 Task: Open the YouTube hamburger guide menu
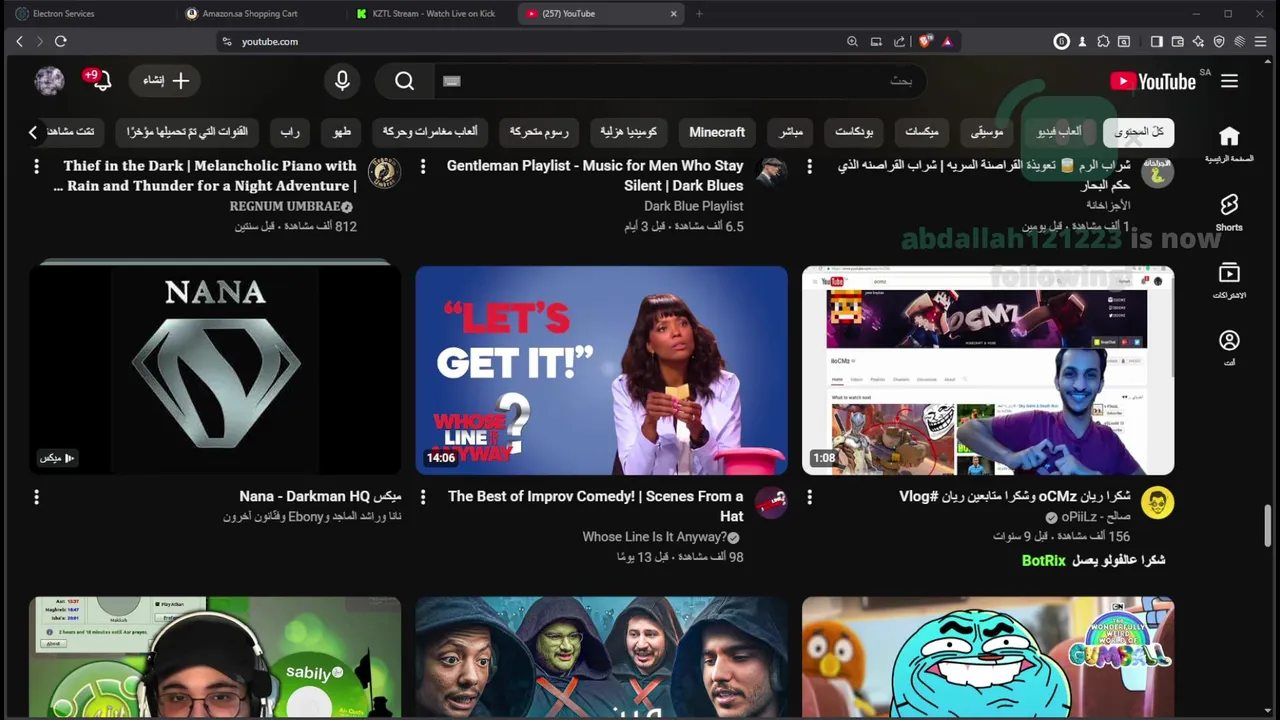point(1229,81)
